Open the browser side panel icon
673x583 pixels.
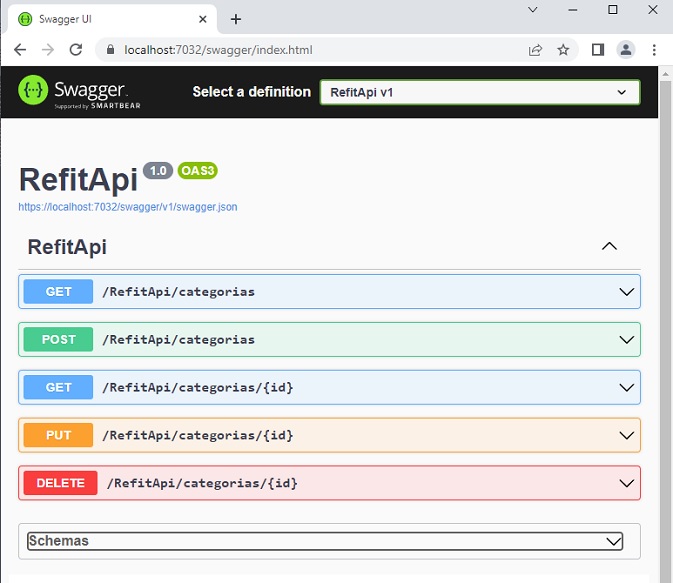coord(598,50)
